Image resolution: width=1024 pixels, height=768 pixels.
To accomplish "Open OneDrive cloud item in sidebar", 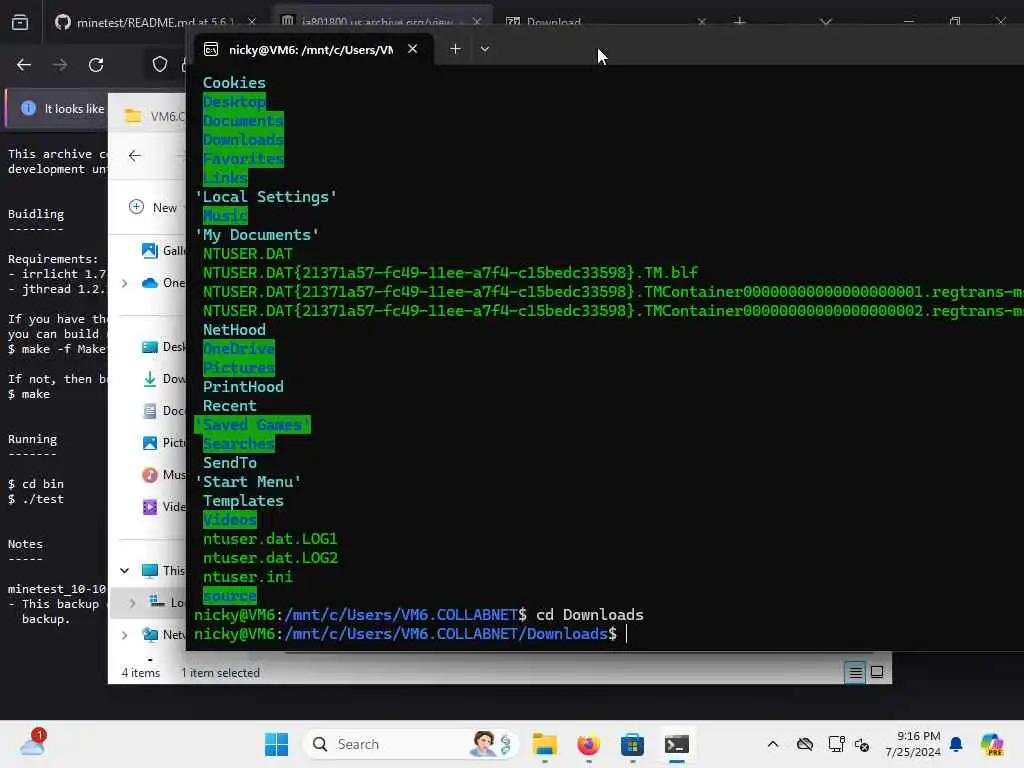I will tap(164, 283).
